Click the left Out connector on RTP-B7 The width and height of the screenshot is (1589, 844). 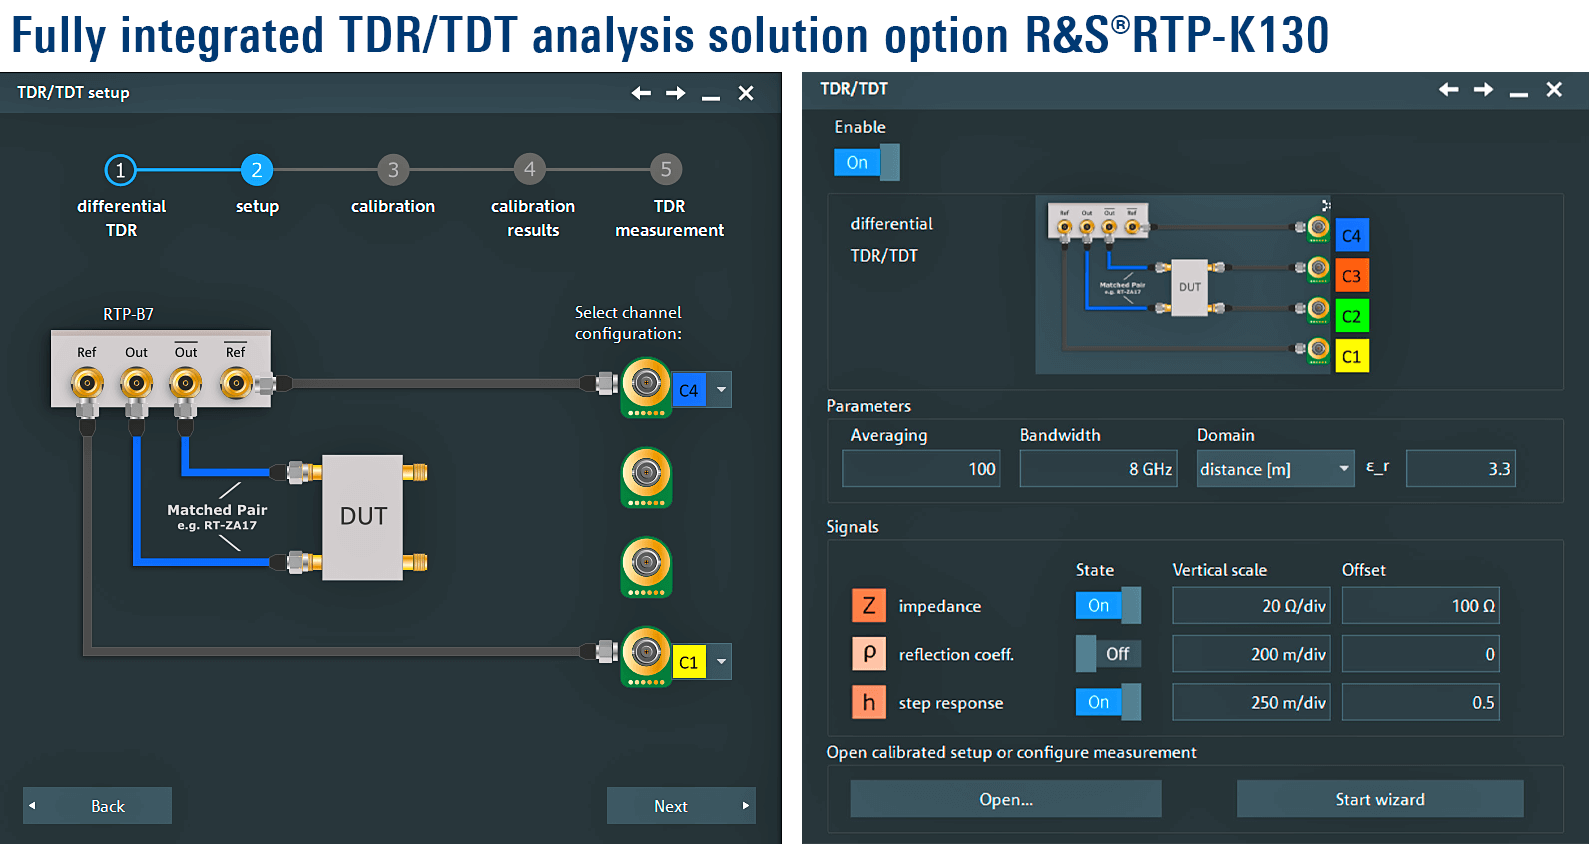click(136, 382)
